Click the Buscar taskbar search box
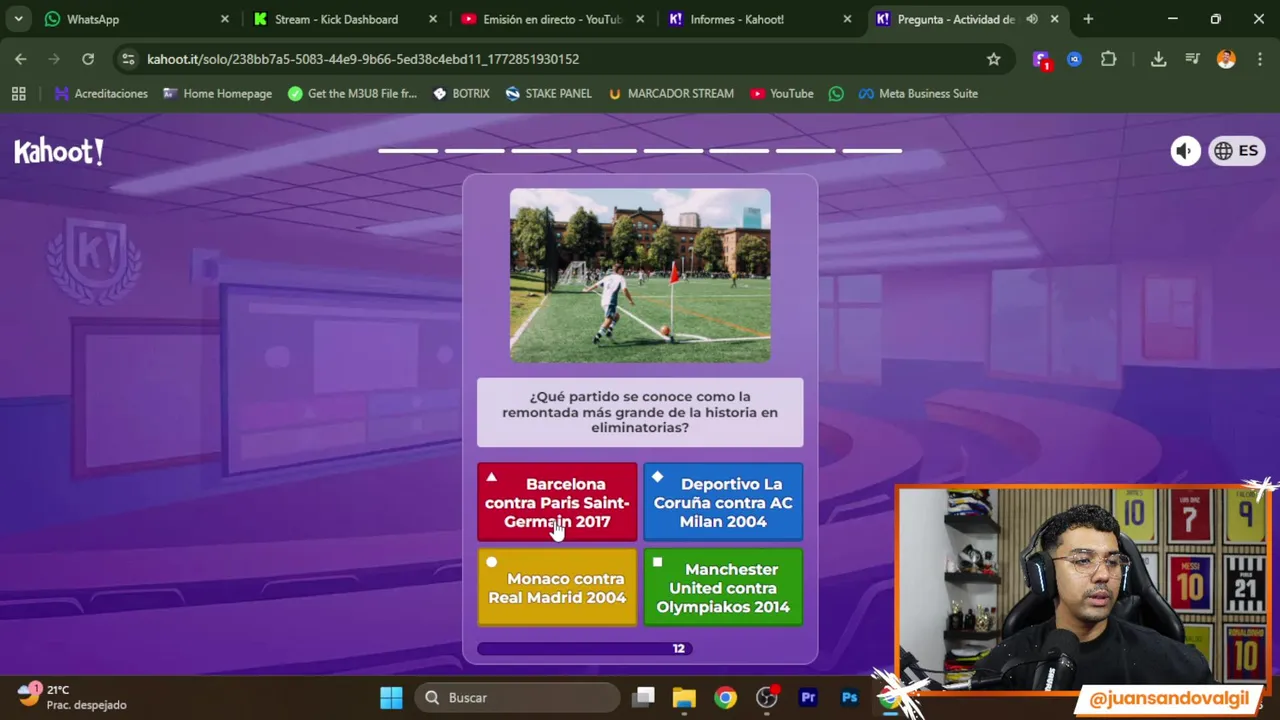 [x=518, y=697]
